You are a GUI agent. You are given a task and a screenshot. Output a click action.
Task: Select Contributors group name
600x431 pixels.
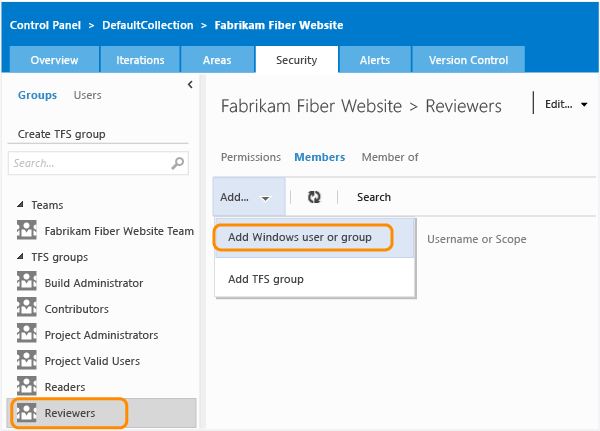click(77, 309)
